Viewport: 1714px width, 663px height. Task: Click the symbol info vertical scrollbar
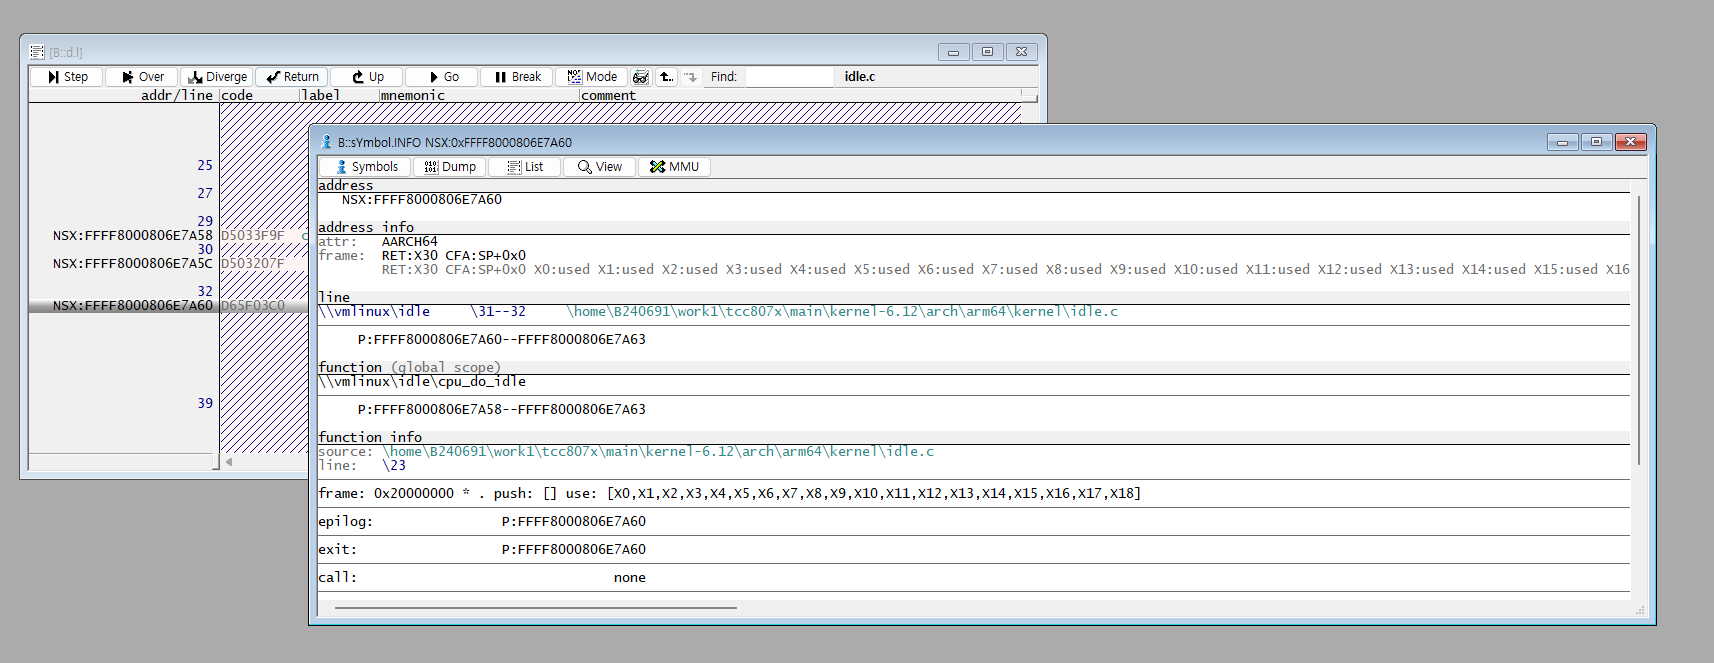tap(1638, 330)
